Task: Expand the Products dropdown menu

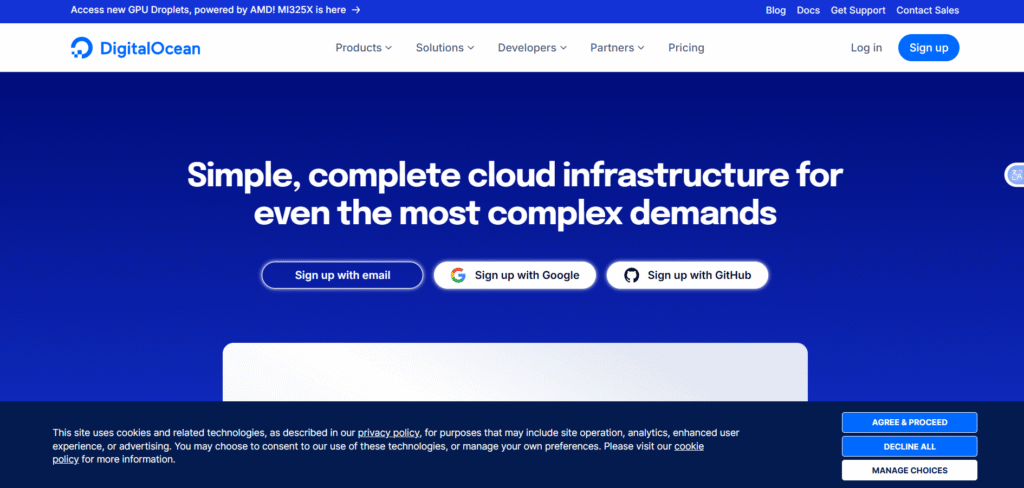Action: pyautogui.click(x=363, y=48)
